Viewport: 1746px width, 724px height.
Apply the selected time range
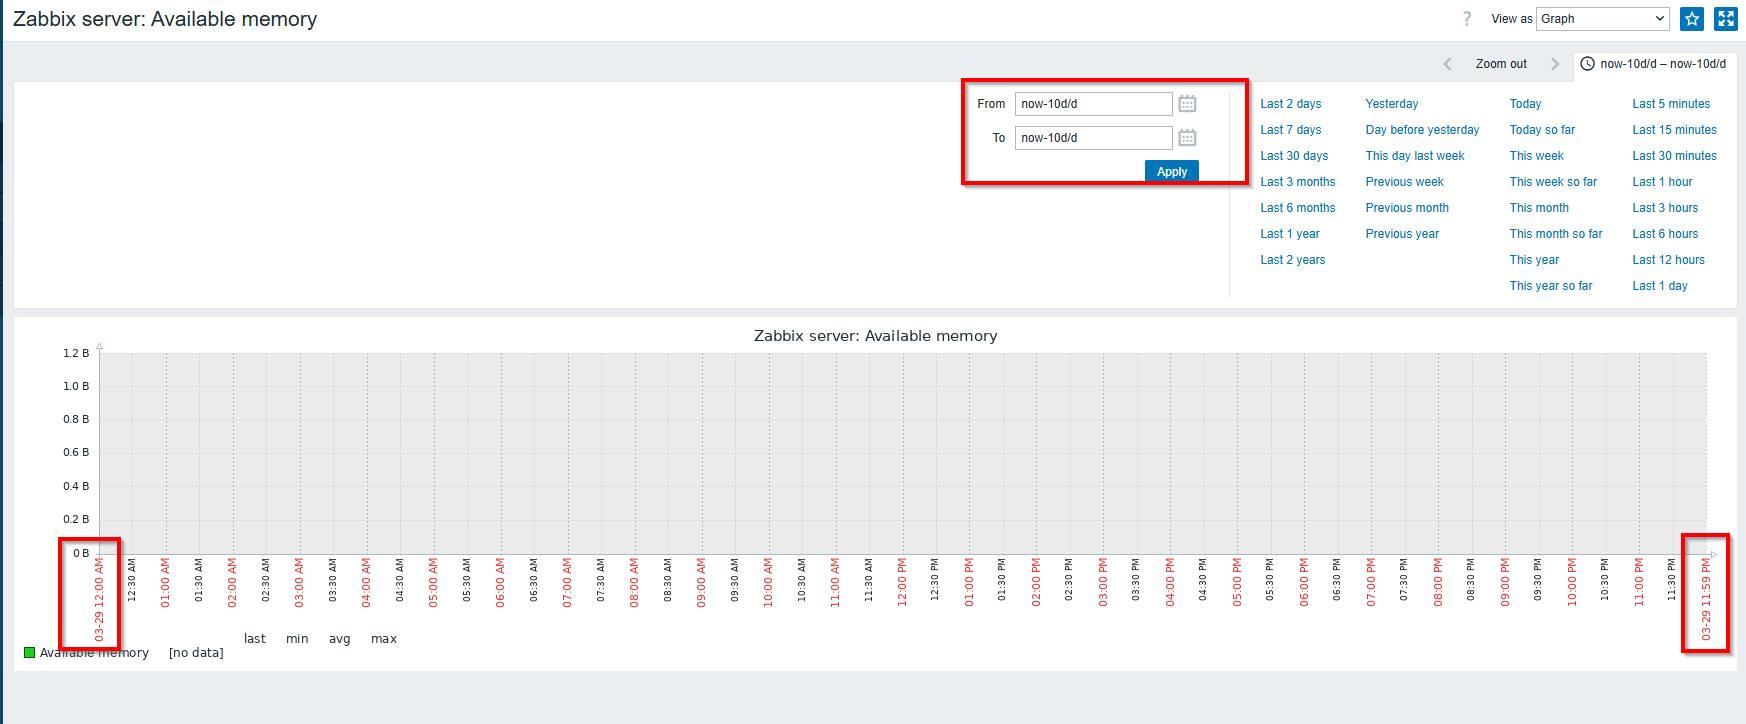pyautogui.click(x=1172, y=172)
